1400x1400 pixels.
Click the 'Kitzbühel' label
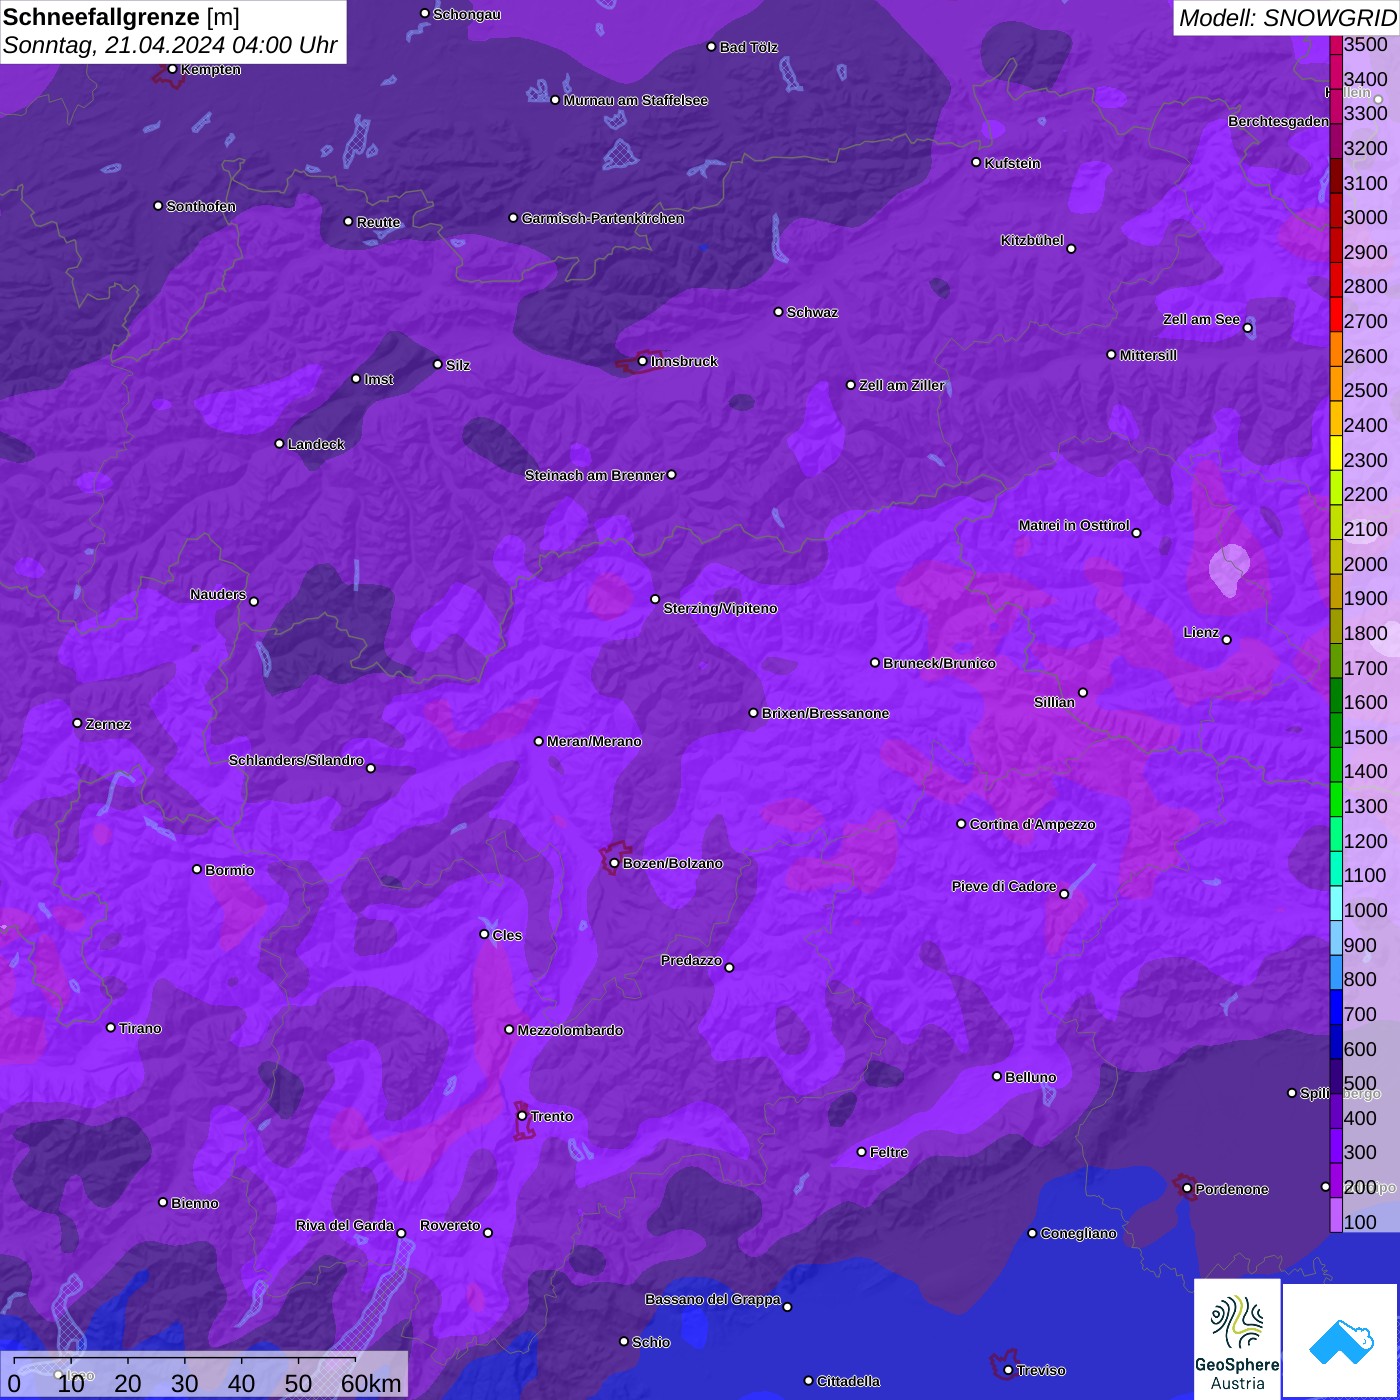tap(1032, 240)
